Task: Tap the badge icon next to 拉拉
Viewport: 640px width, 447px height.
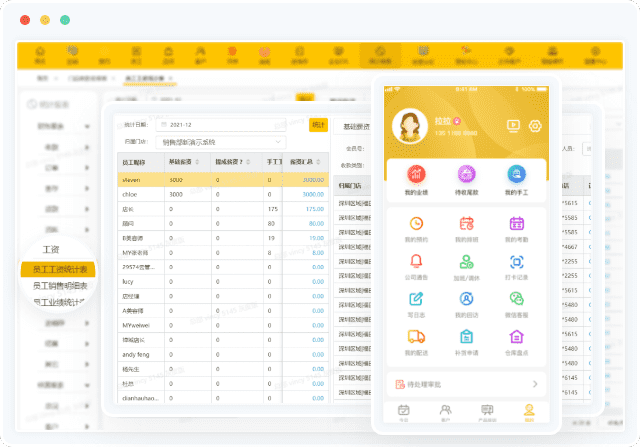Action: click(457, 121)
